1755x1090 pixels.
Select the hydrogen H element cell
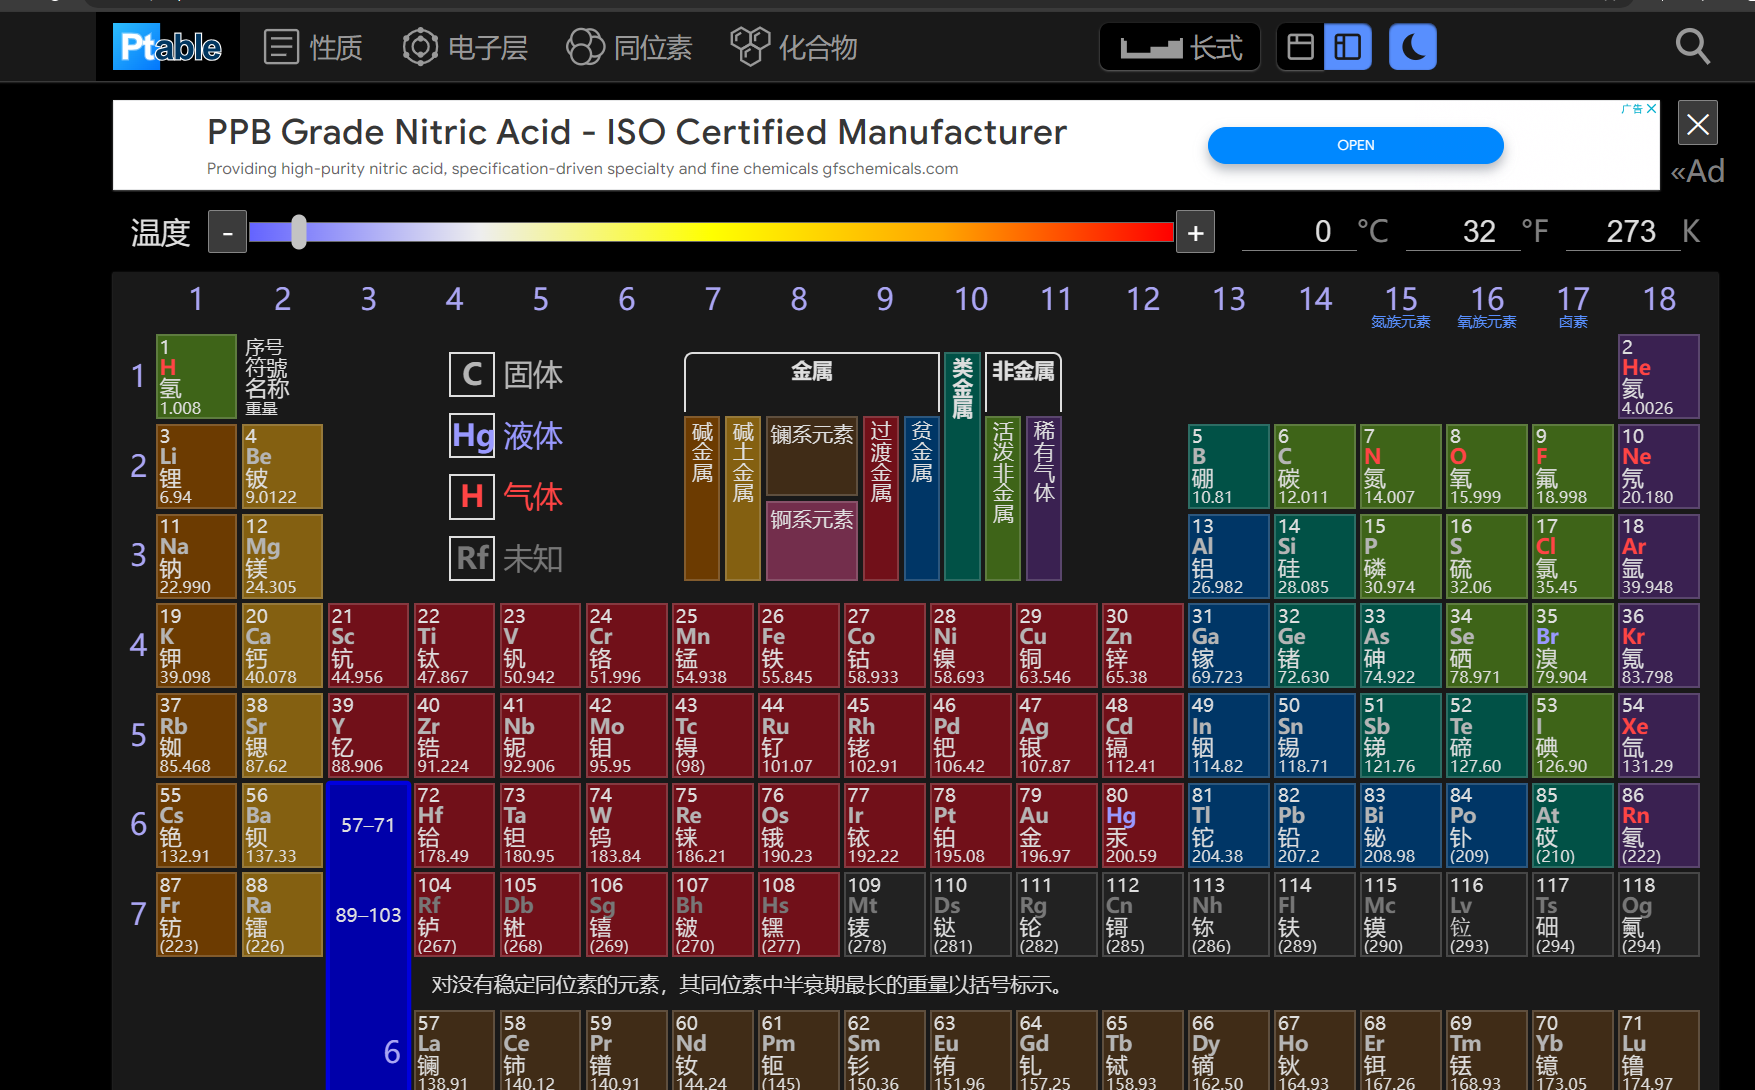click(196, 376)
